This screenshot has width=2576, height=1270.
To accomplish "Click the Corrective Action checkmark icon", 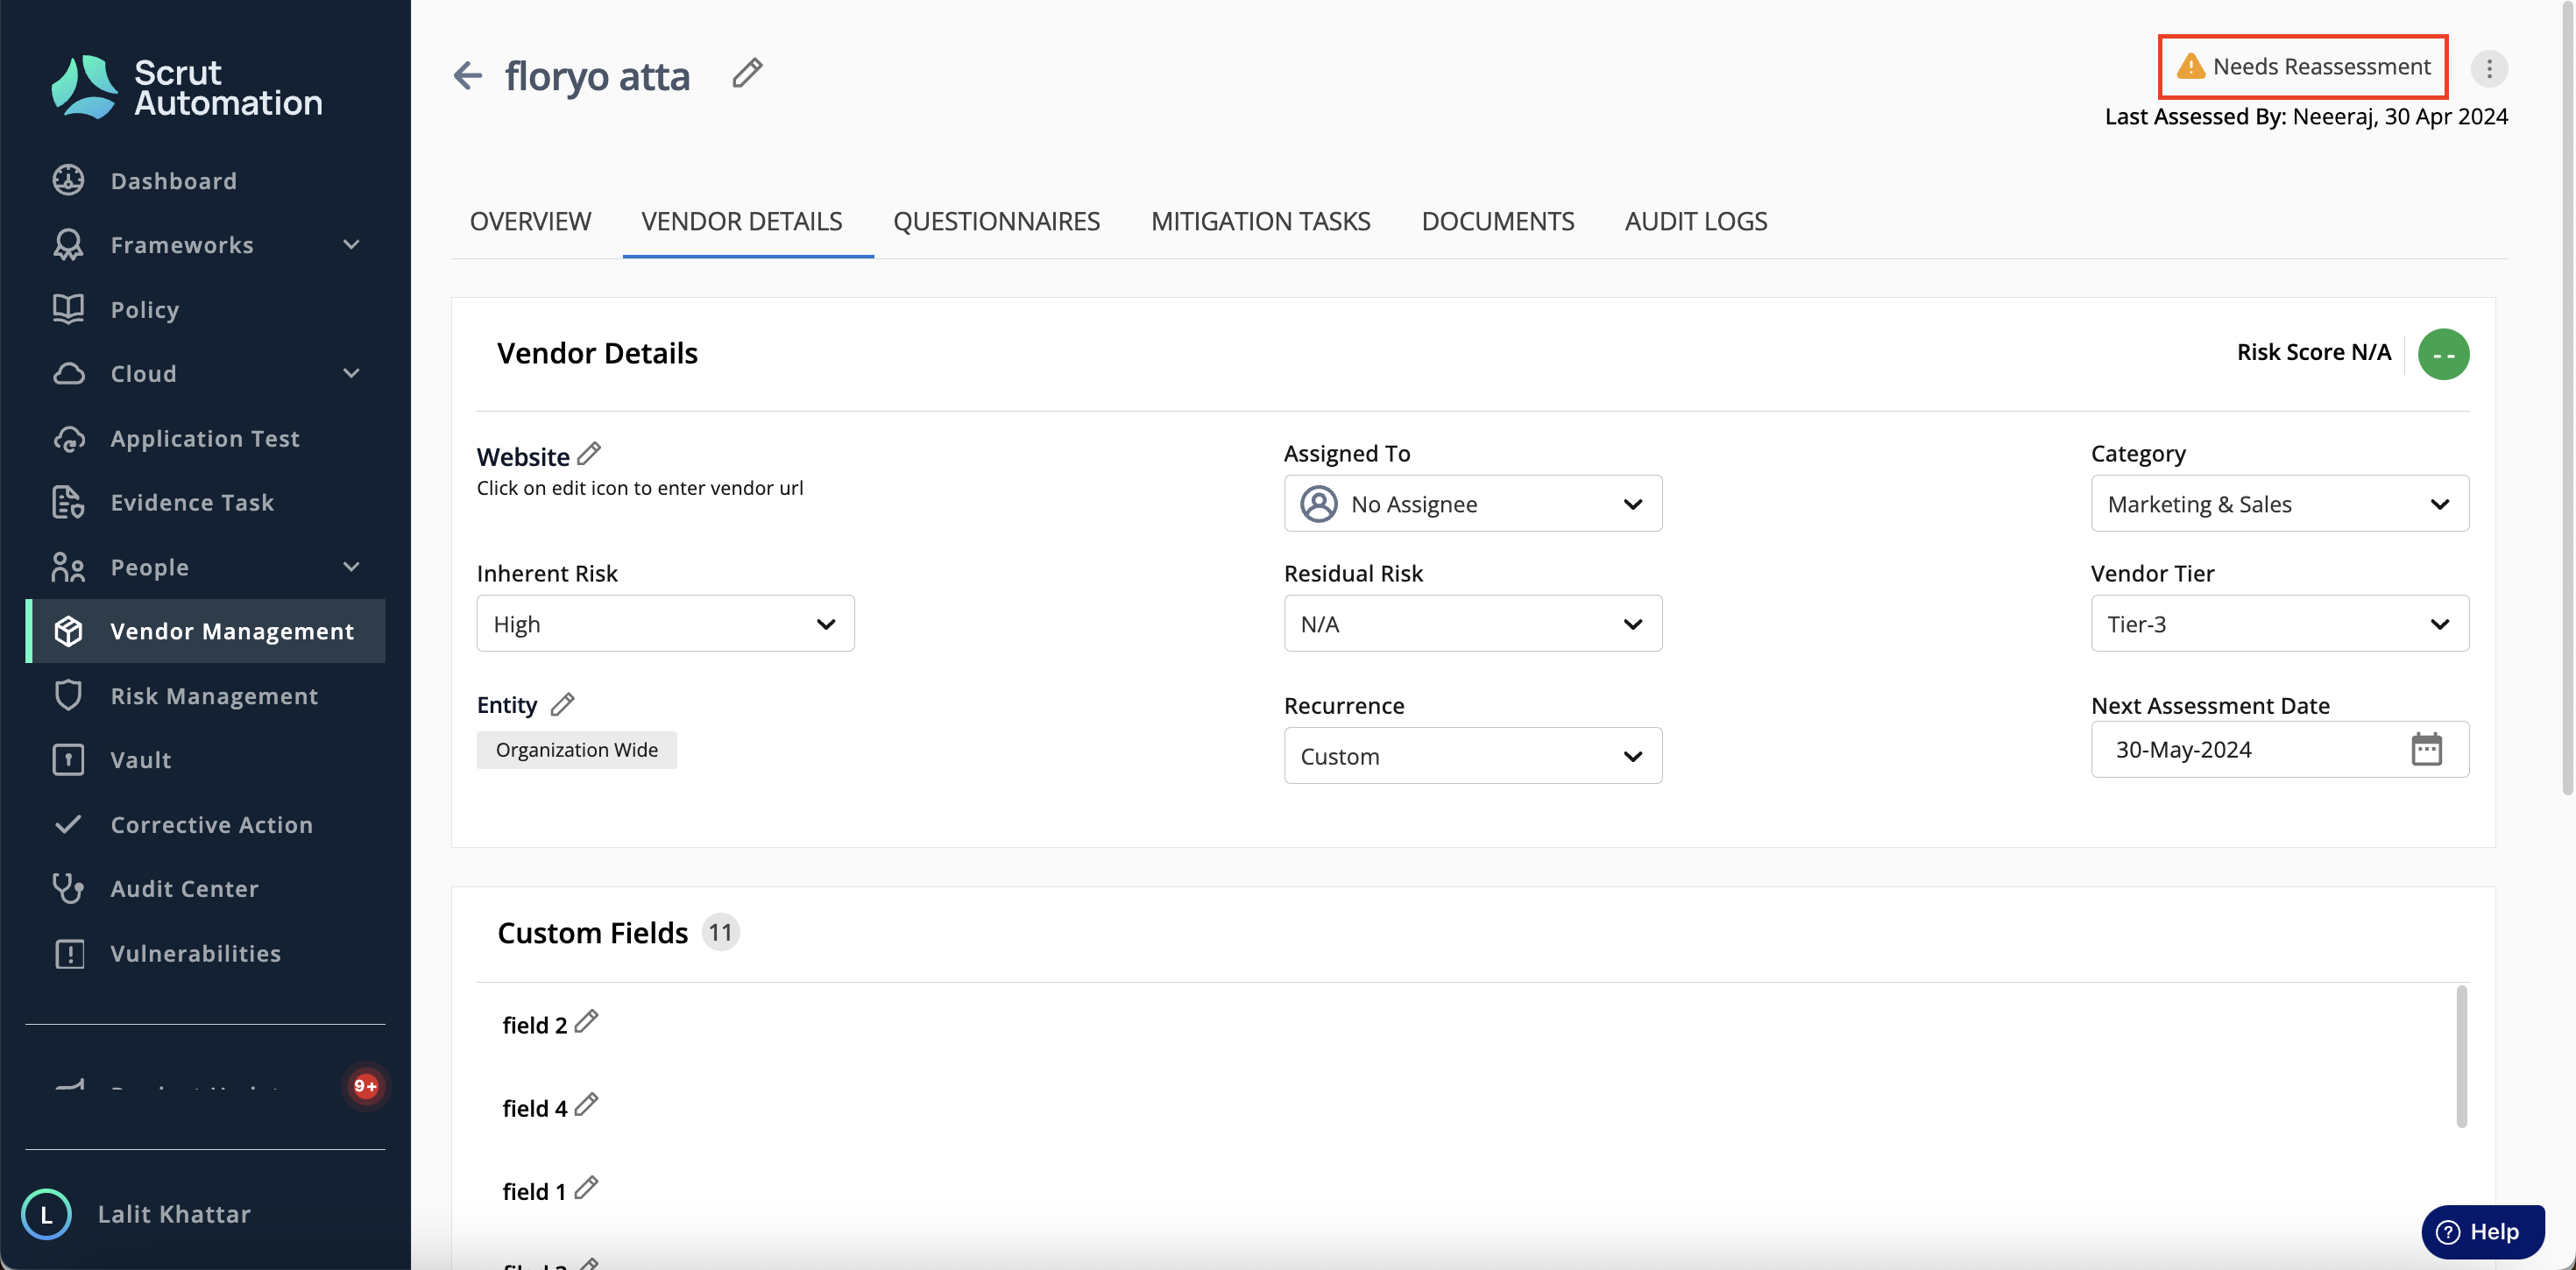I will pos(68,824).
